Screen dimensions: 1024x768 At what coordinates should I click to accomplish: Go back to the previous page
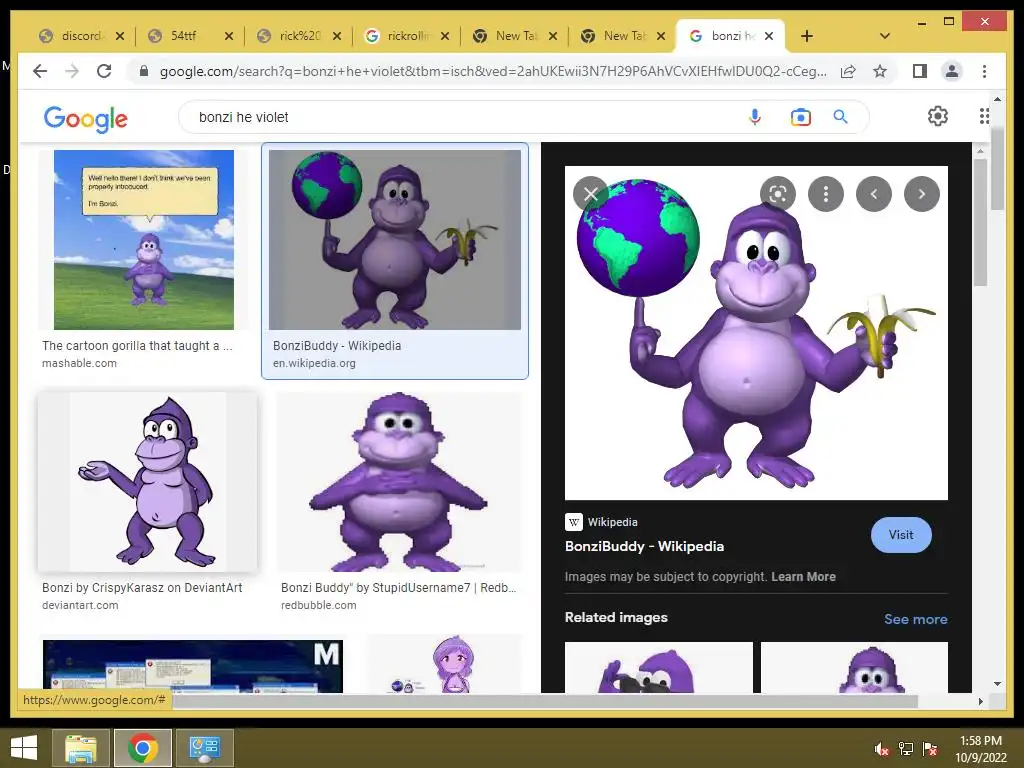pyautogui.click(x=40, y=71)
